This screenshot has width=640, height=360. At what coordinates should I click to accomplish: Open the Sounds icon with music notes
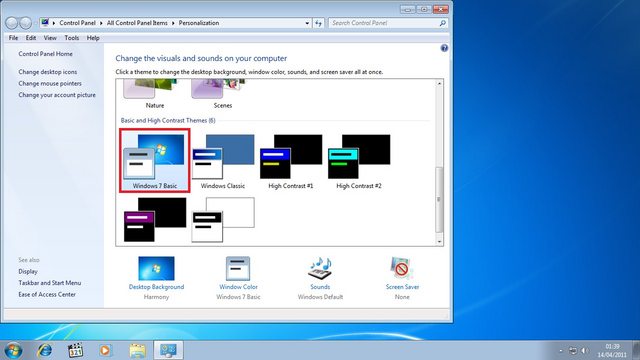coord(320,269)
